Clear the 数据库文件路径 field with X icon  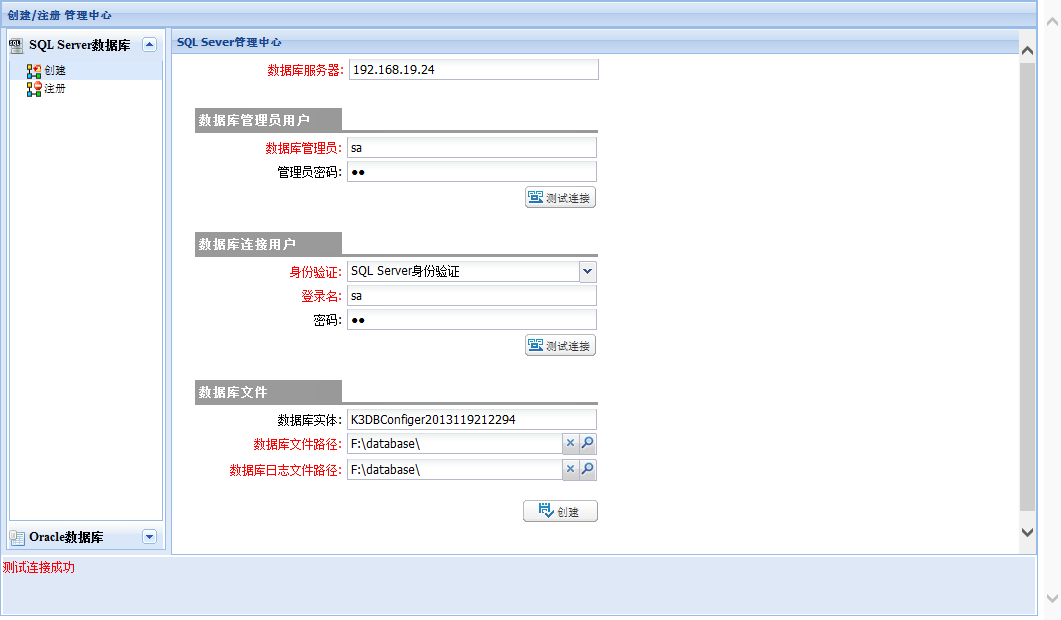(570, 443)
